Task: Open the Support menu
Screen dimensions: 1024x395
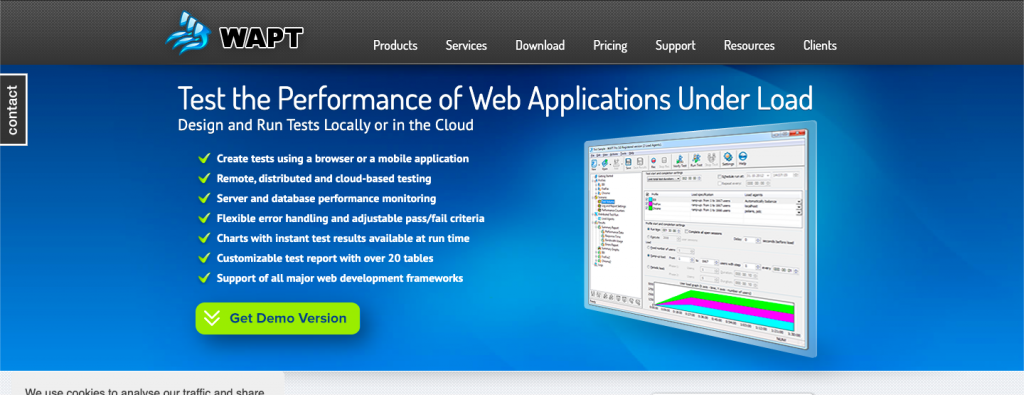Action: tap(675, 46)
